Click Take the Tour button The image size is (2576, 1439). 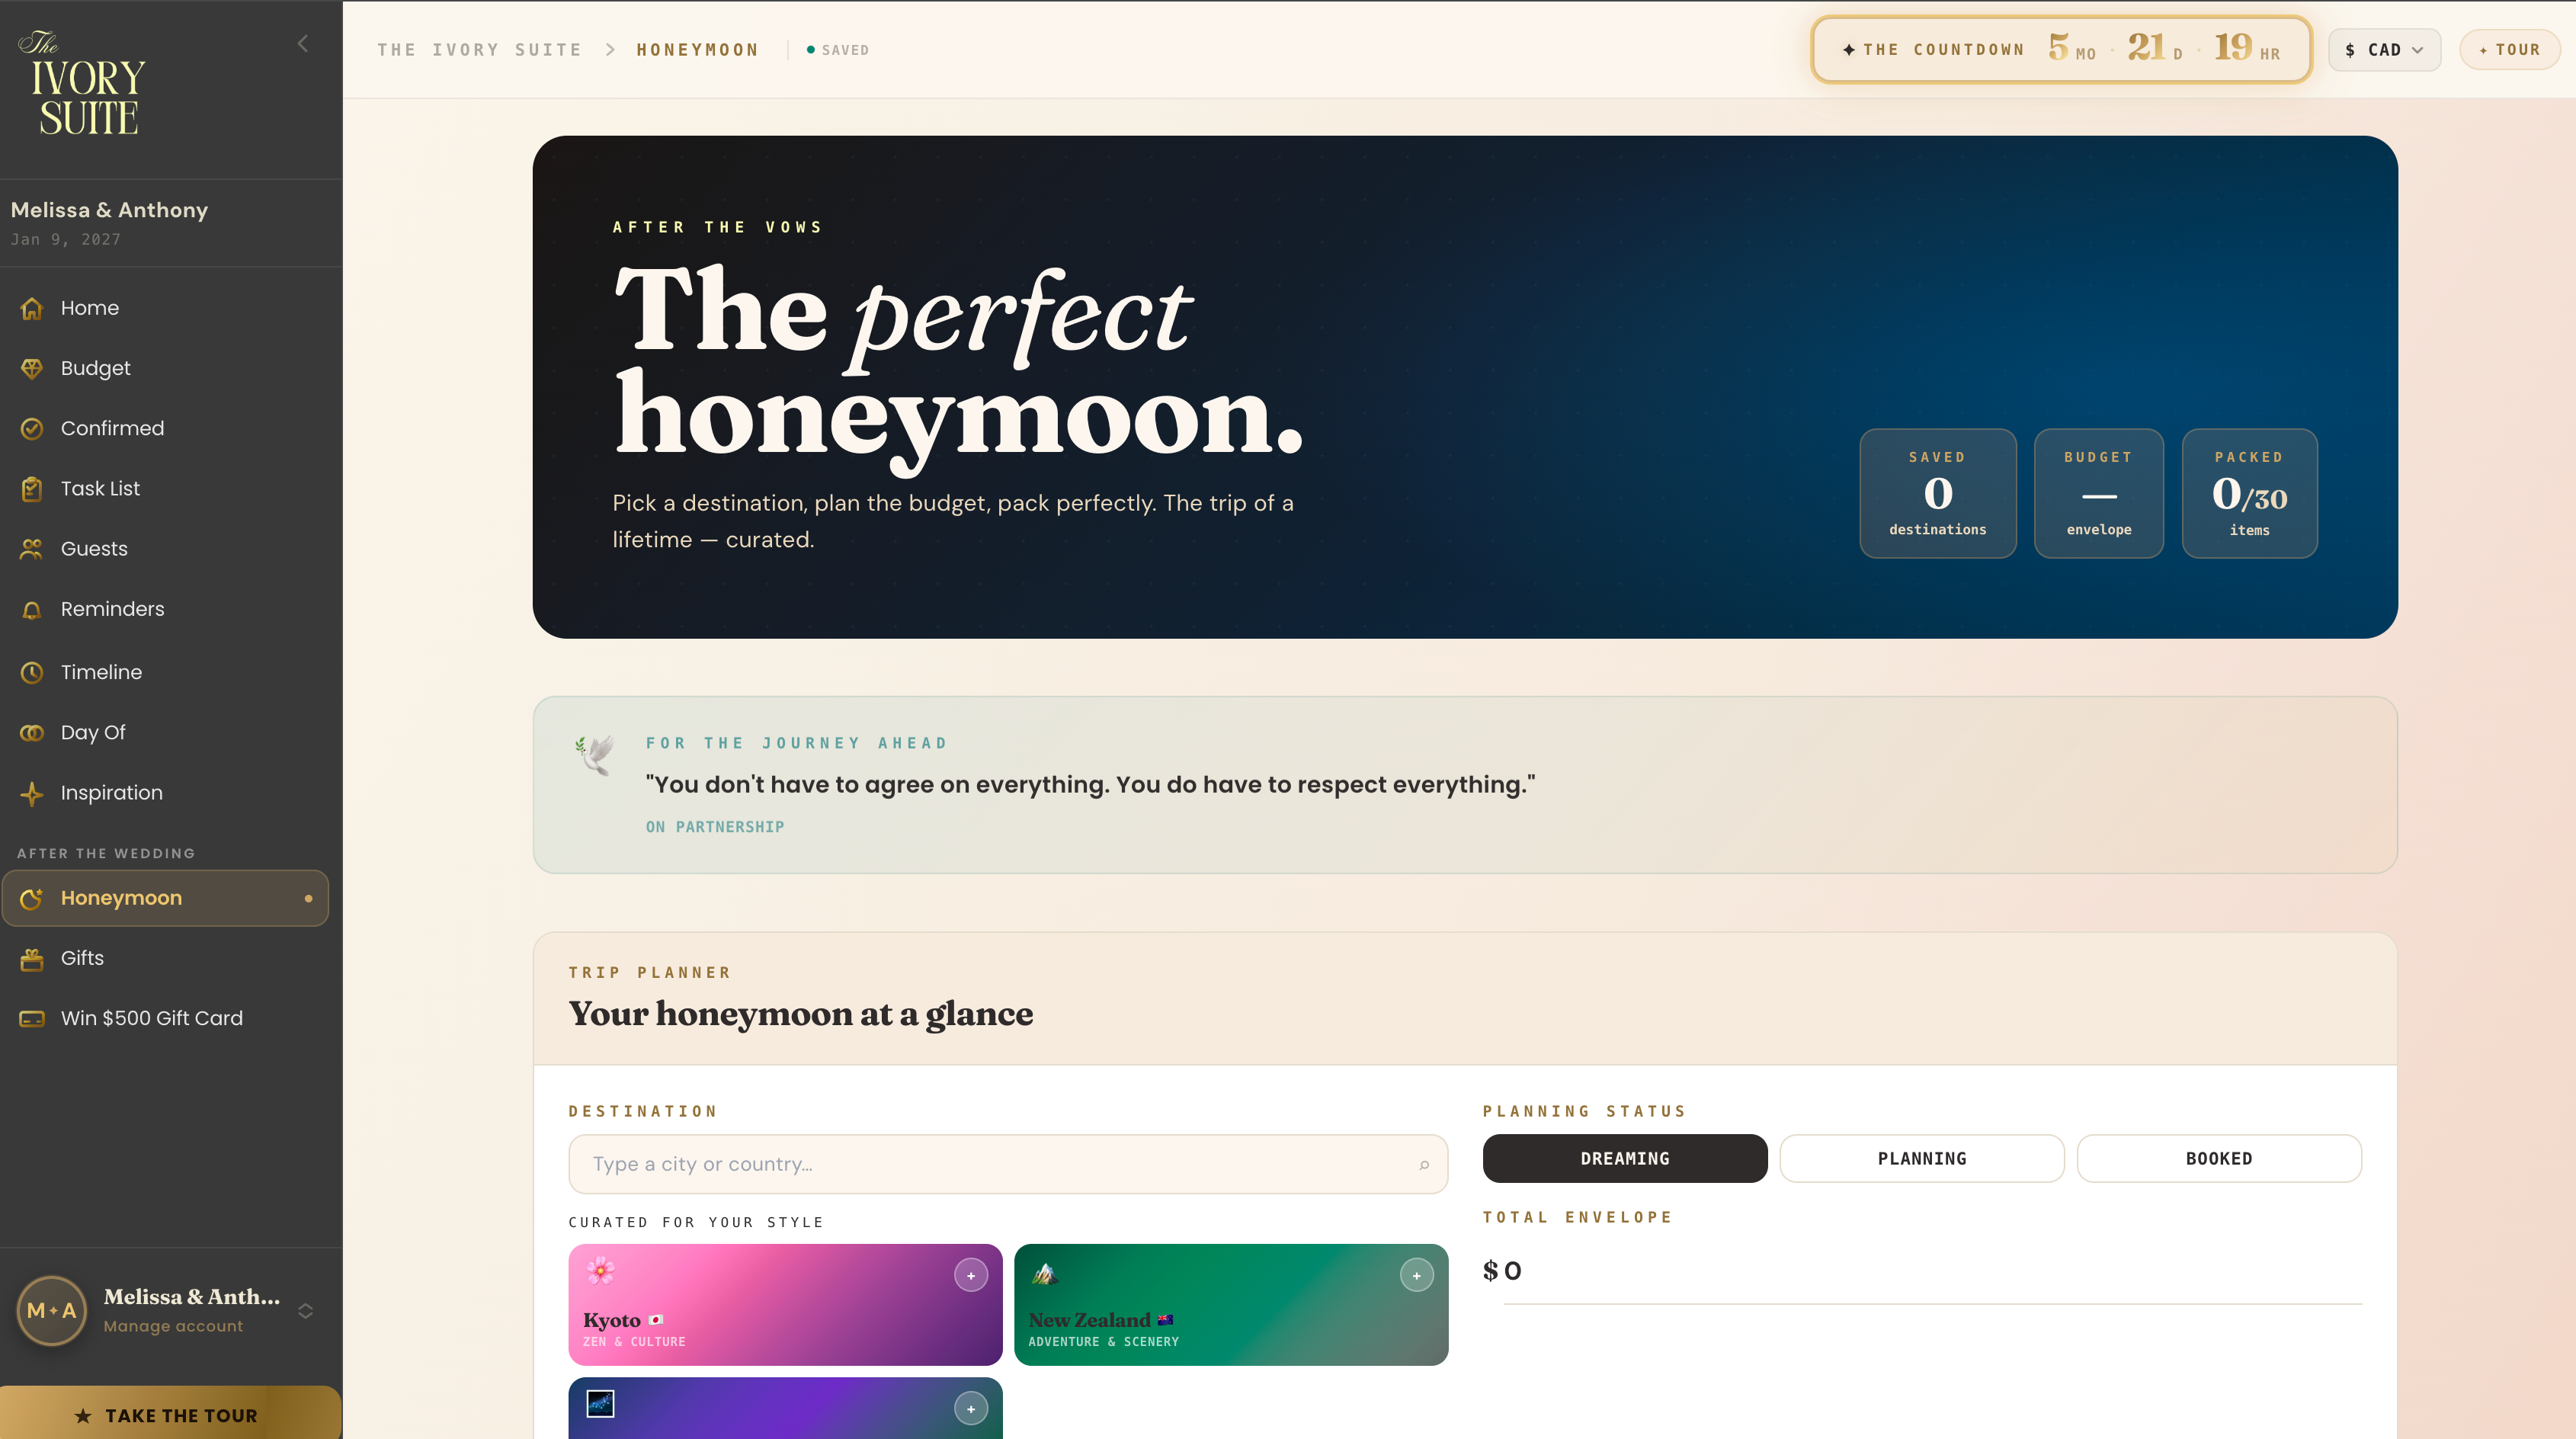click(170, 1413)
